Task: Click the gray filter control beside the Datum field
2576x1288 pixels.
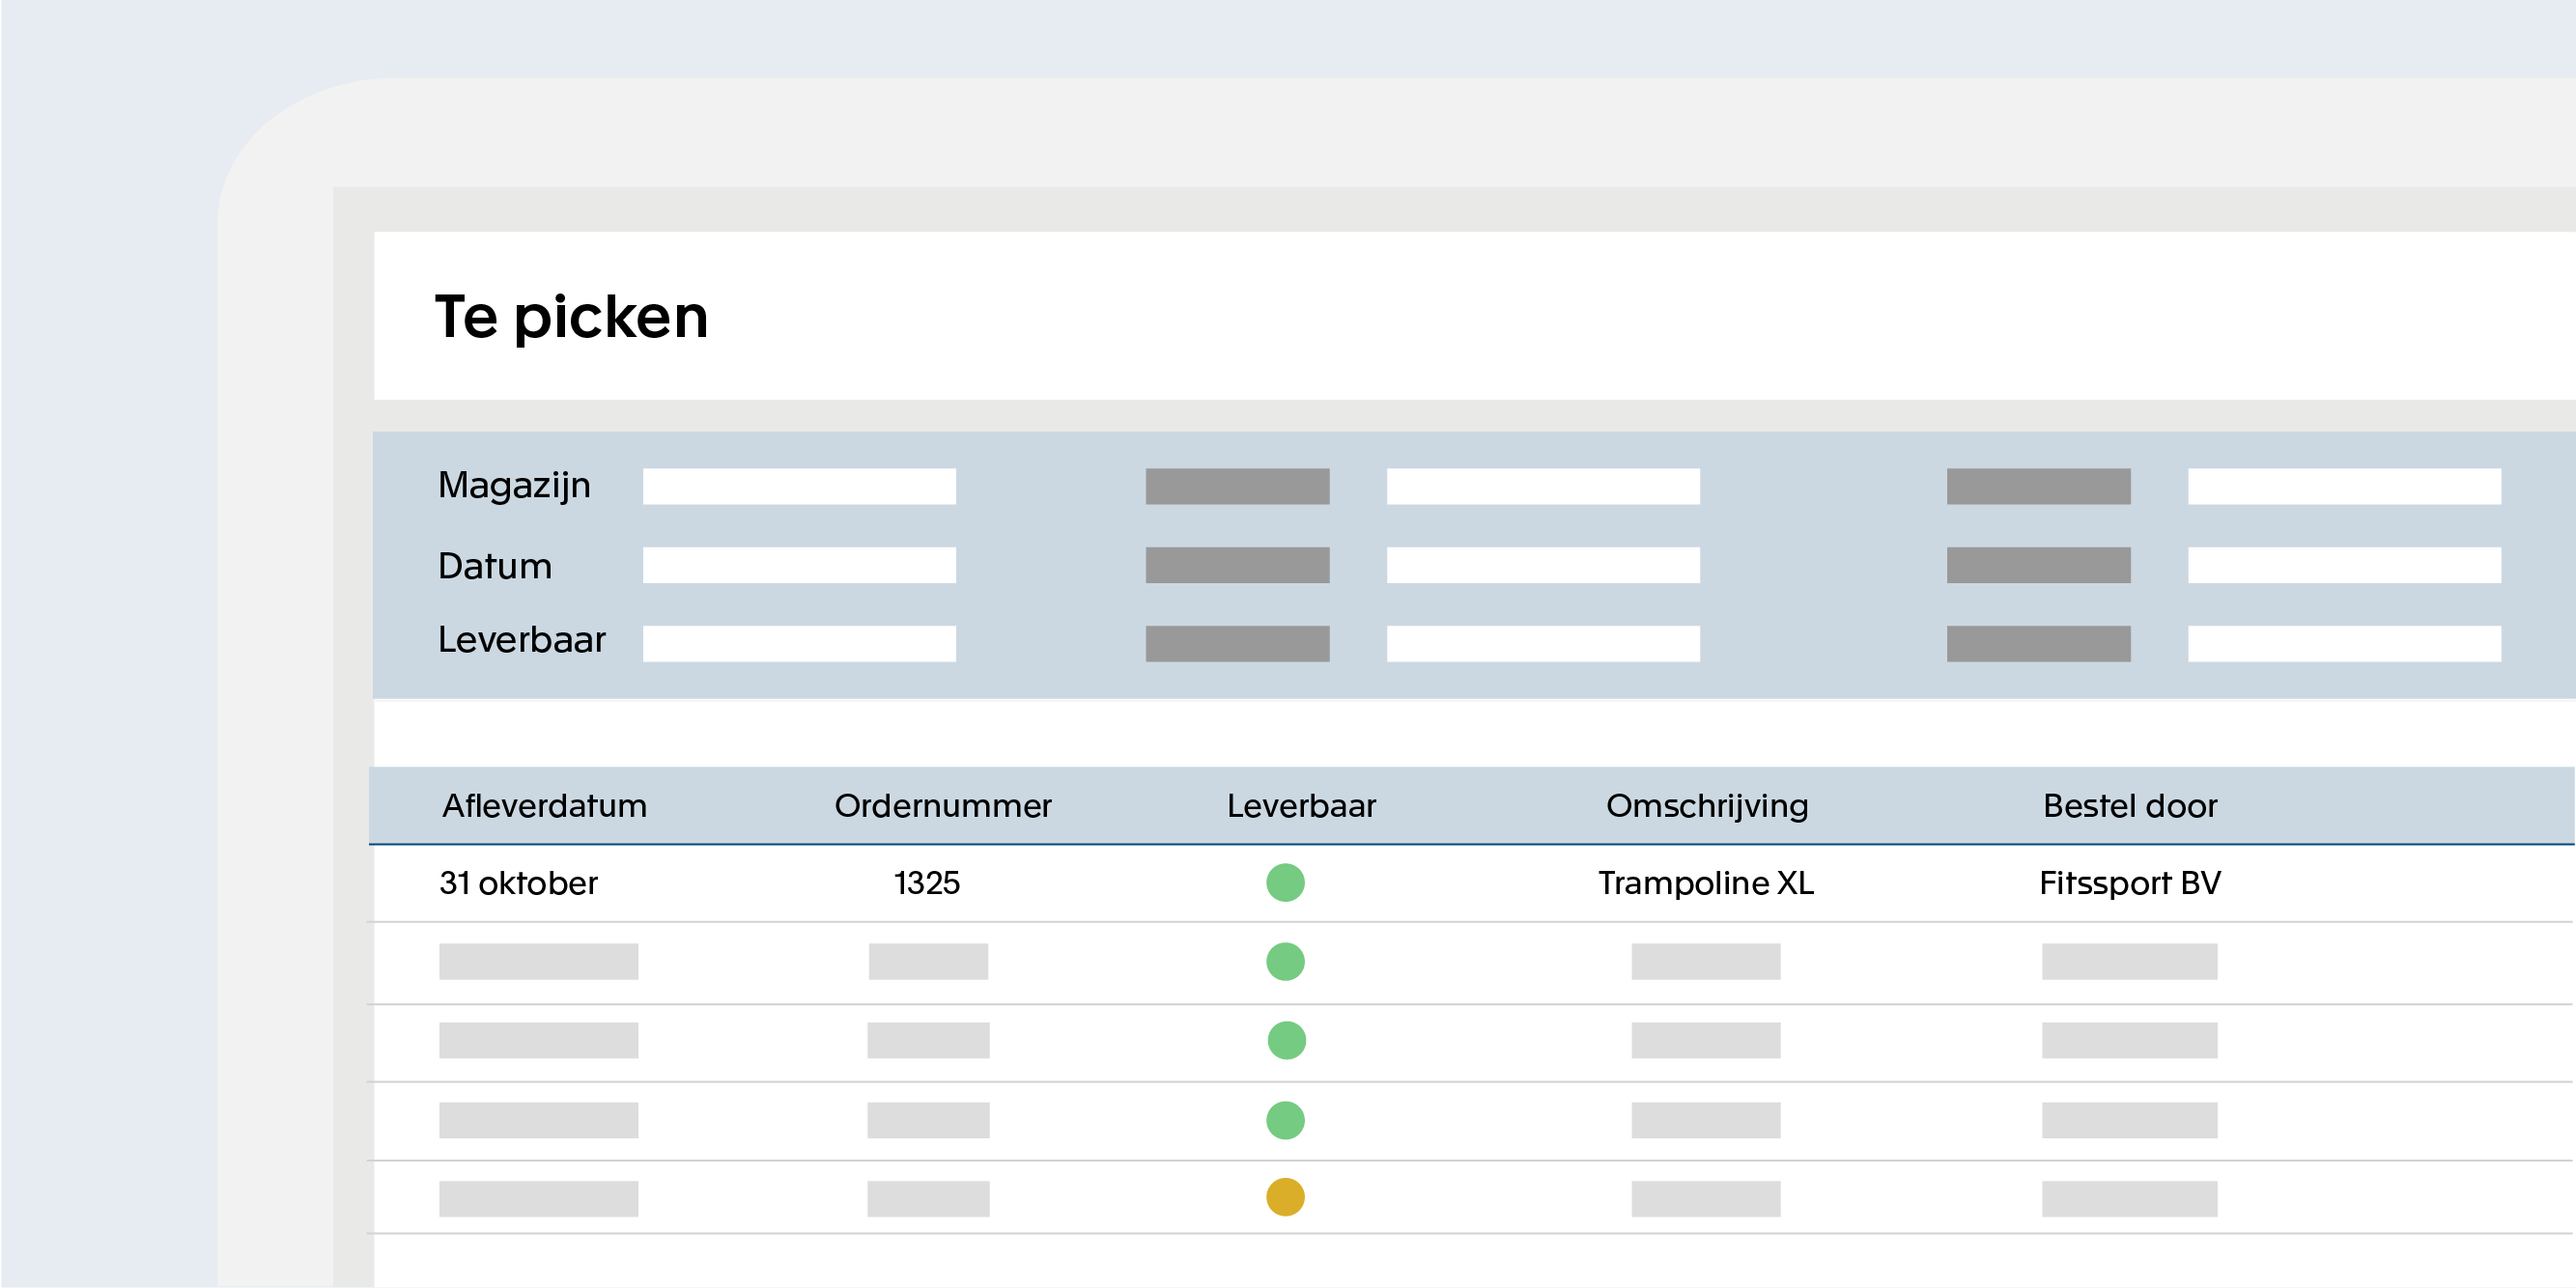Action: tap(1238, 564)
